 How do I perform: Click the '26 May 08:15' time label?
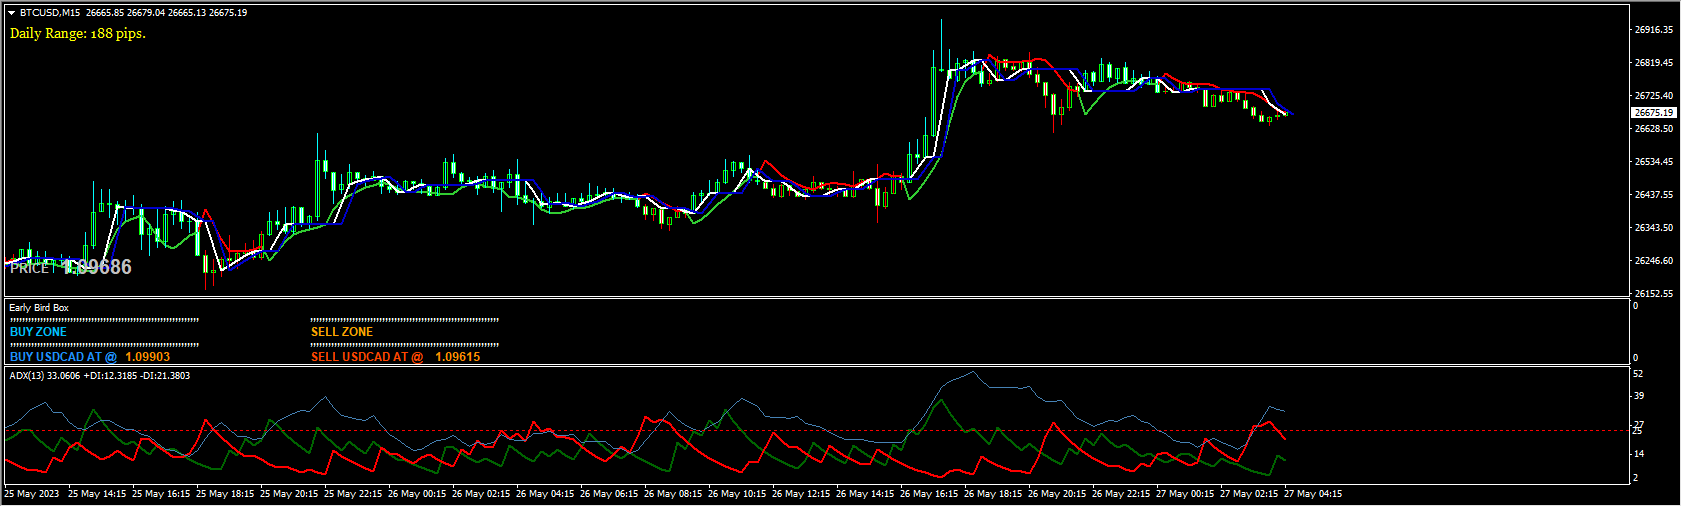[x=673, y=494]
